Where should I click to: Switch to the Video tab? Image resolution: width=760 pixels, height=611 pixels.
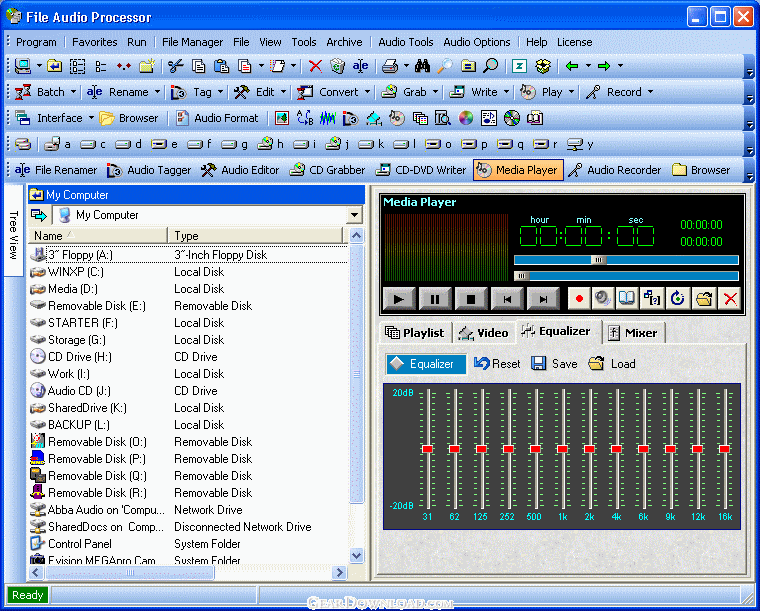tap(484, 333)
